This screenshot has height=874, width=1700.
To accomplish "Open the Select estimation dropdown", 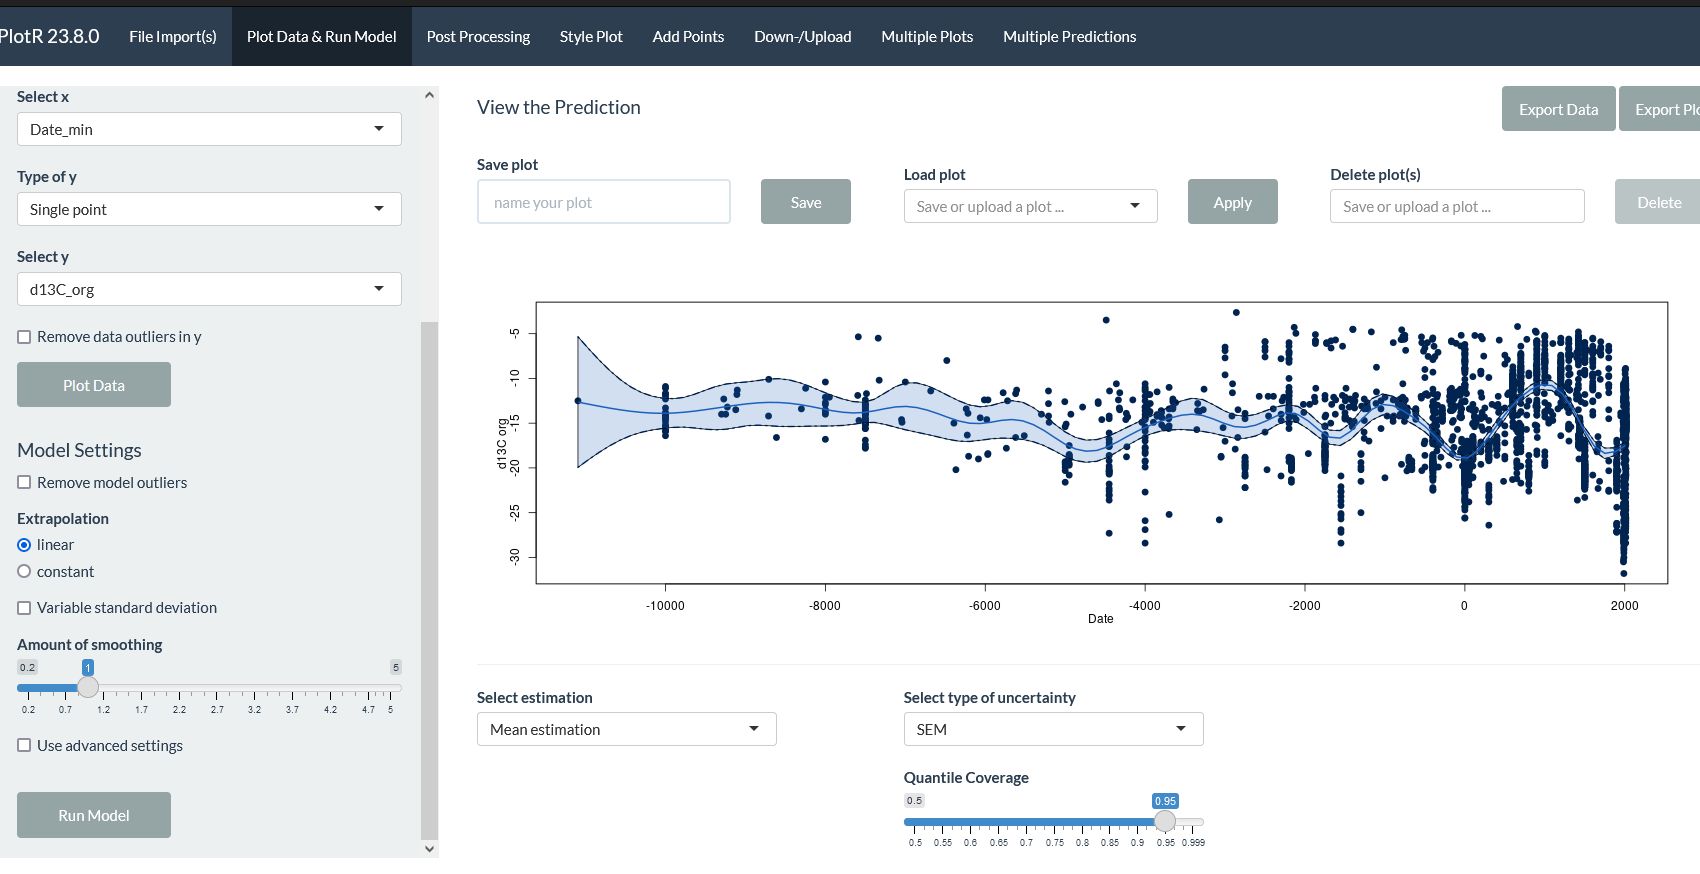I will 627,729.
